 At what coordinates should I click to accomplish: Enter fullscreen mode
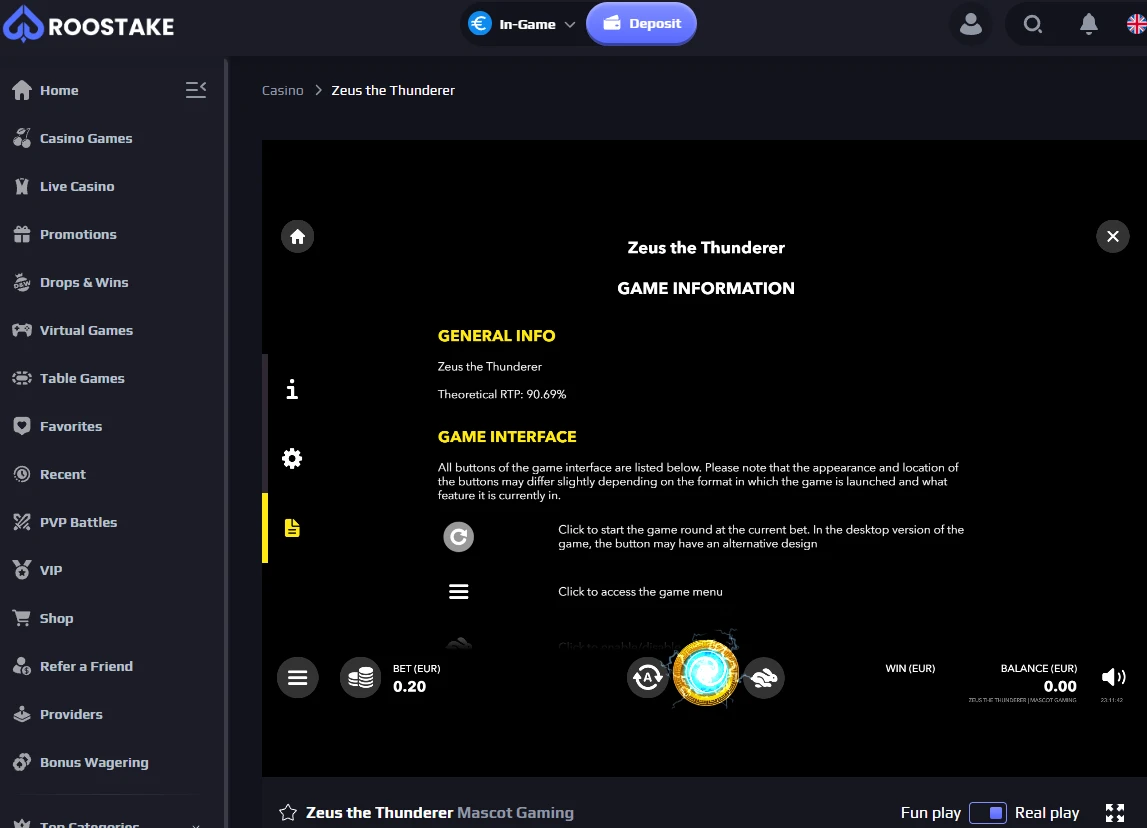1115,813
